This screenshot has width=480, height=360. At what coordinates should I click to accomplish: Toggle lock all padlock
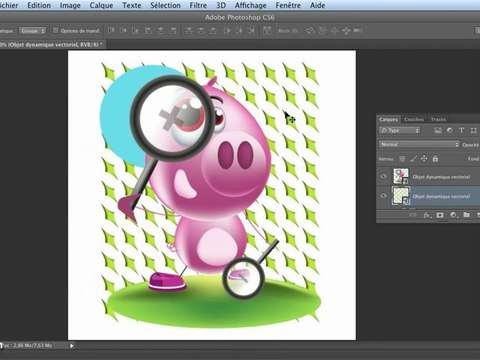[x=435, y=159]
